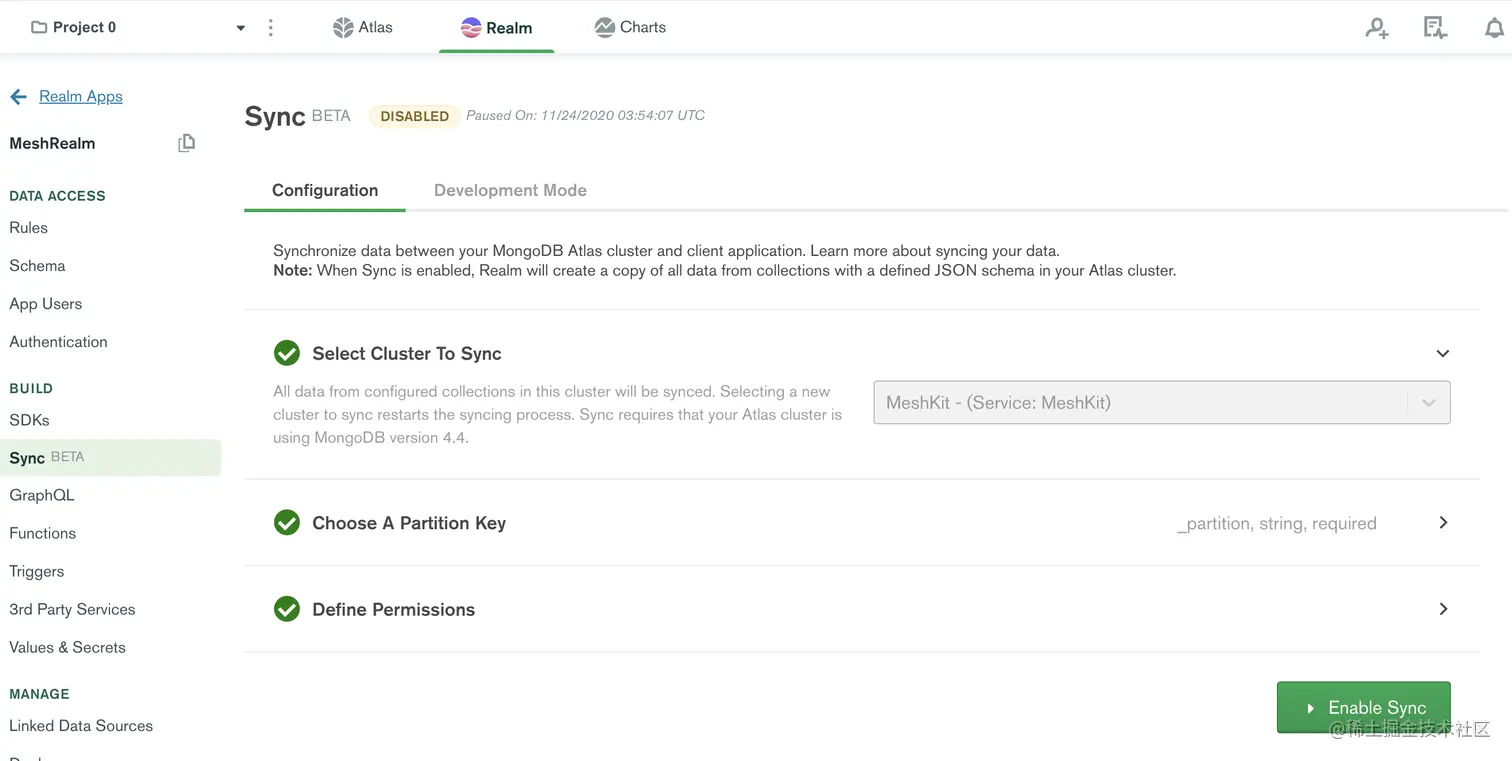Expand the Choose A Partition Key section

[x=1443, y=522]
